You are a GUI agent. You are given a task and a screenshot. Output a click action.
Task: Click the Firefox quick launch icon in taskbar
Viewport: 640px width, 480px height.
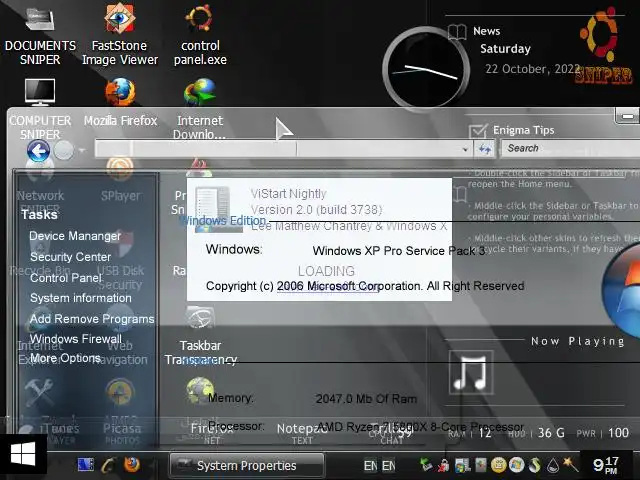click(x=131, y=465)
